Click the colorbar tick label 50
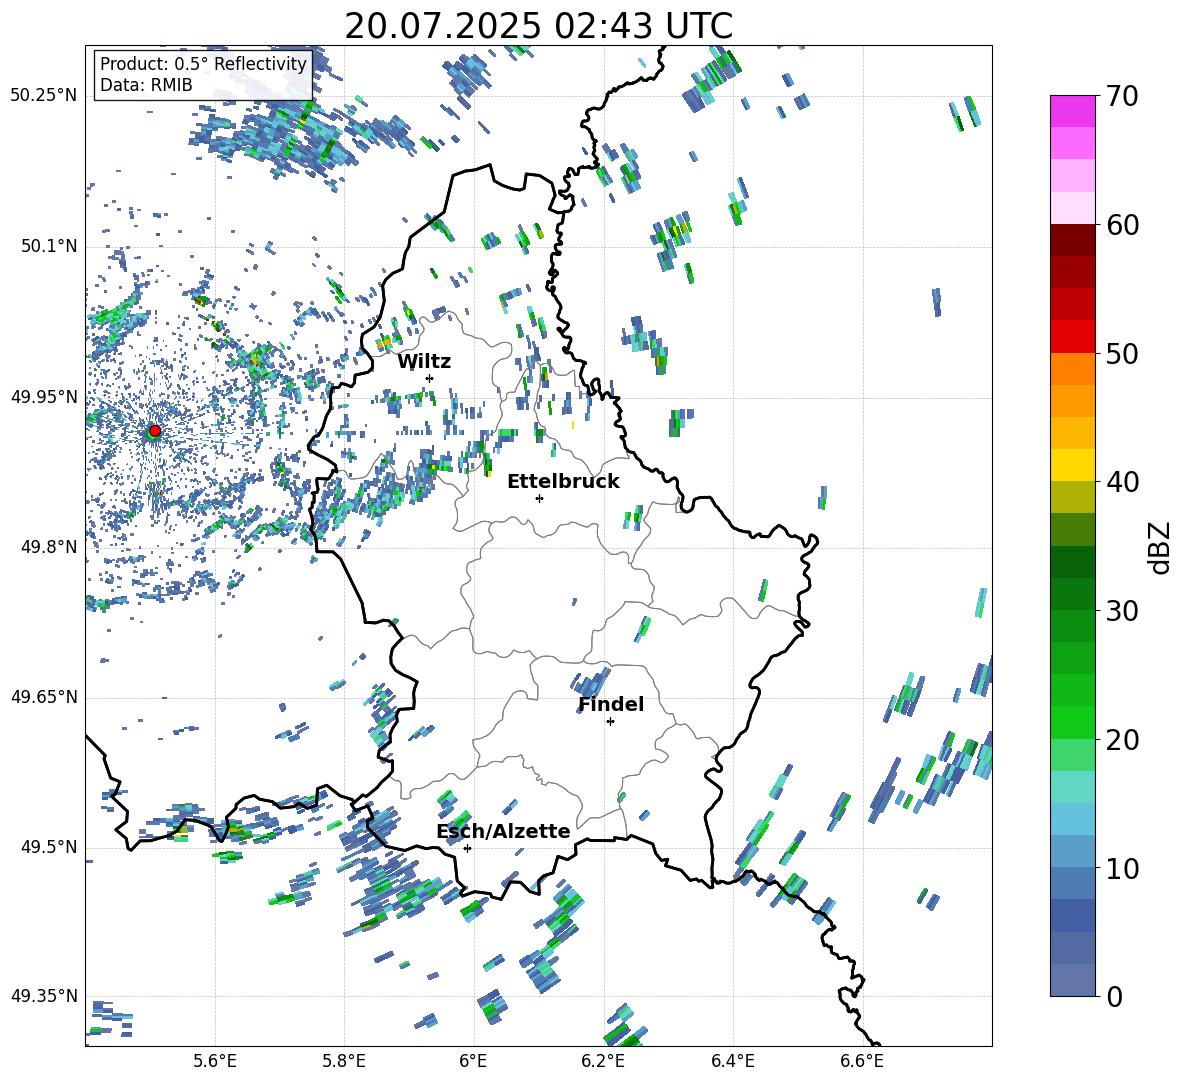This screenshot has width=1184, height=1081. click(x=1121, y=354)
